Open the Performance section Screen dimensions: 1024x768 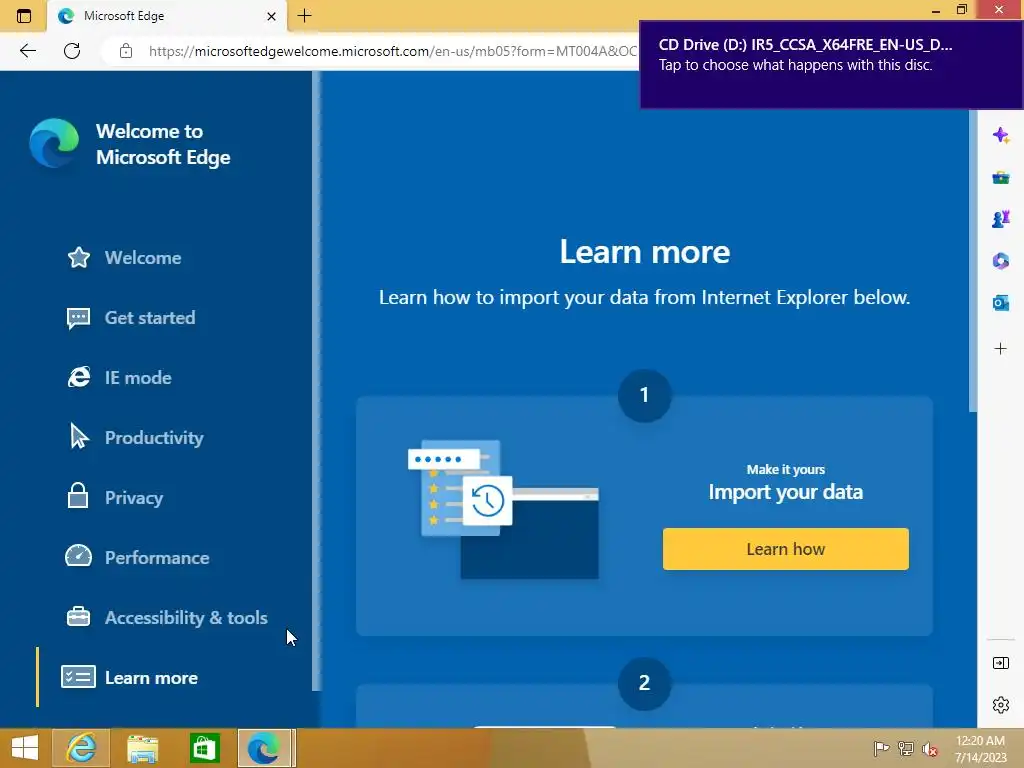157,558
